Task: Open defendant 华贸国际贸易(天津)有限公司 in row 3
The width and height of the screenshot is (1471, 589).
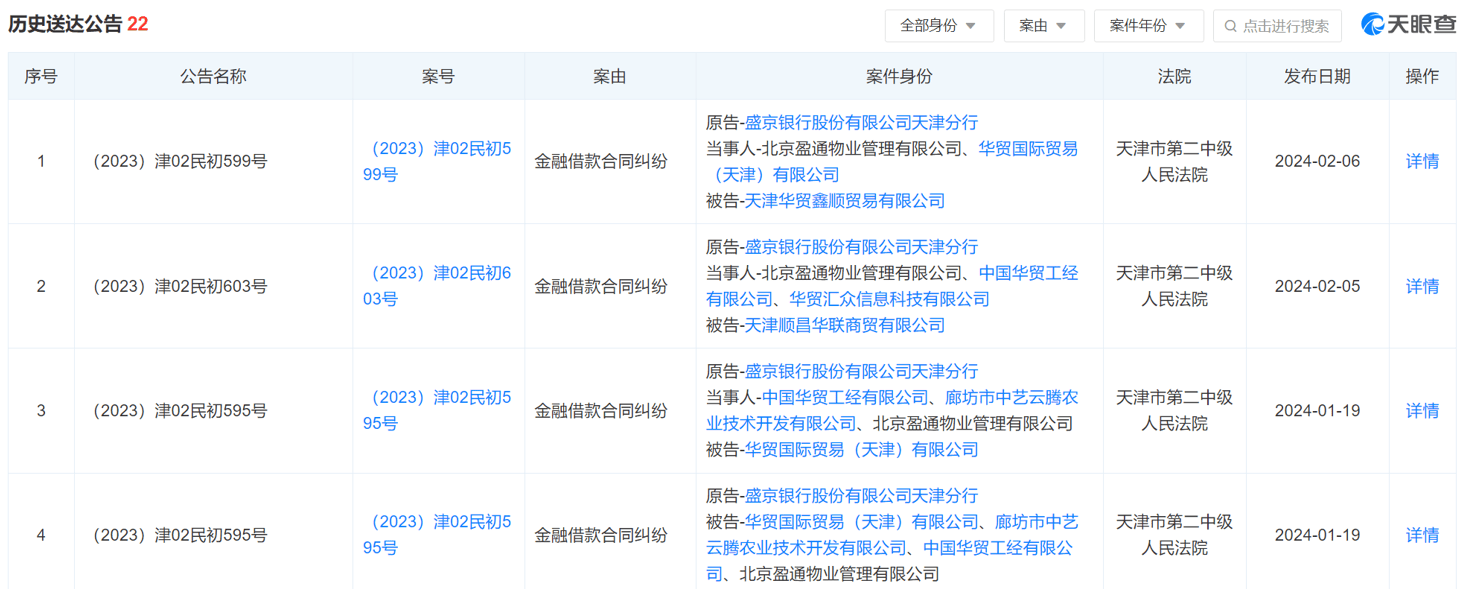Action: coord(861,449)
